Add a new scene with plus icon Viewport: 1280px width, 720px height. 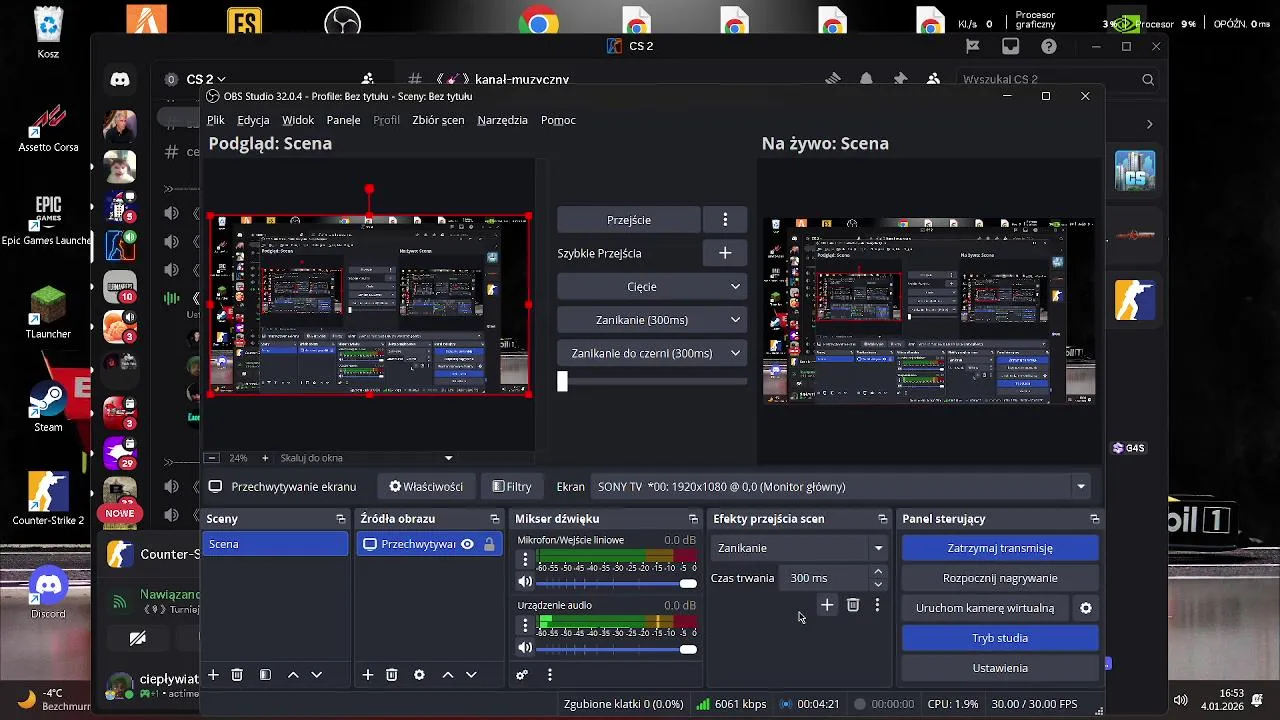click(x=213, y=675)
